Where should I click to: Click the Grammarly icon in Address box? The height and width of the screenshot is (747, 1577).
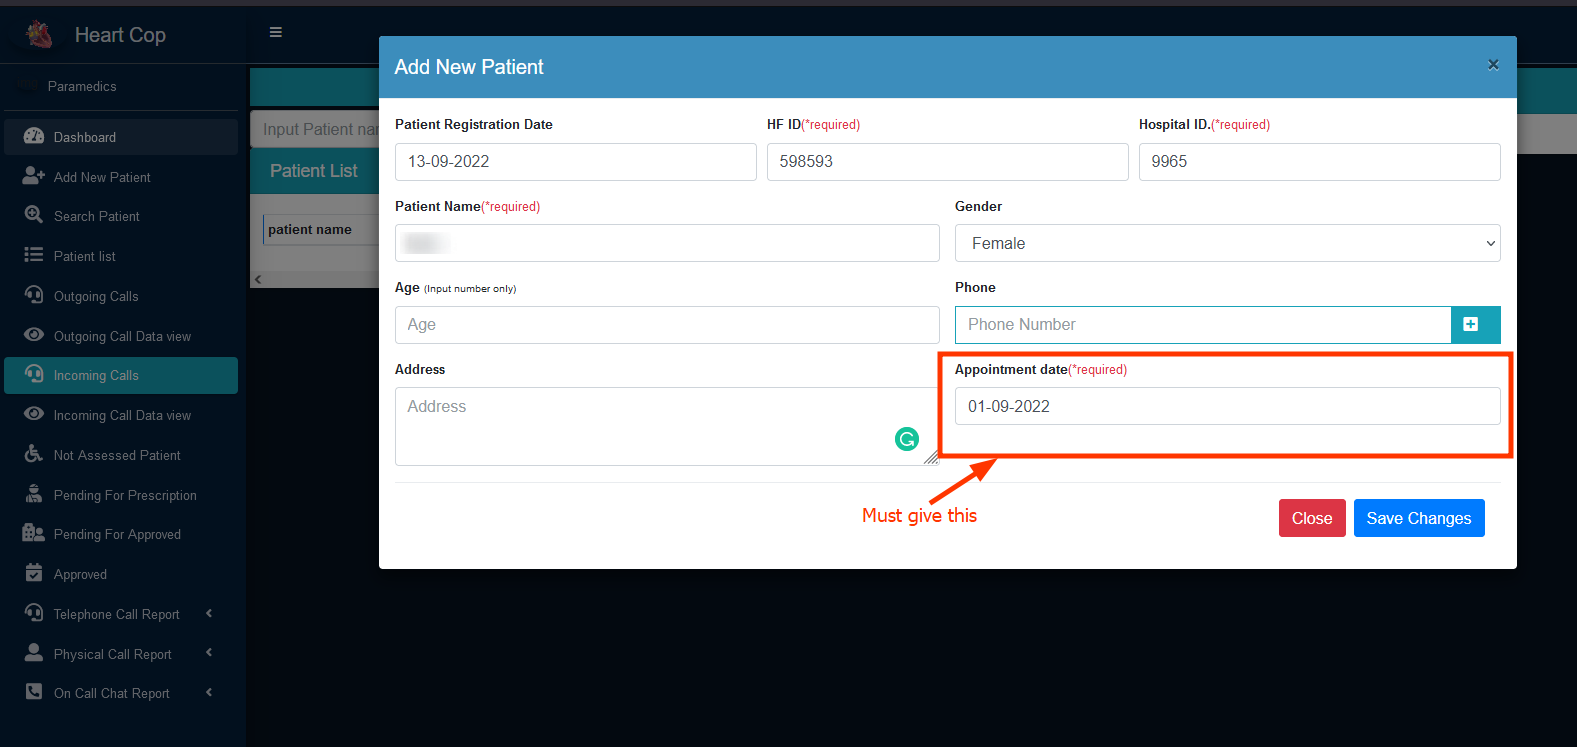click(x=906, y=439)
